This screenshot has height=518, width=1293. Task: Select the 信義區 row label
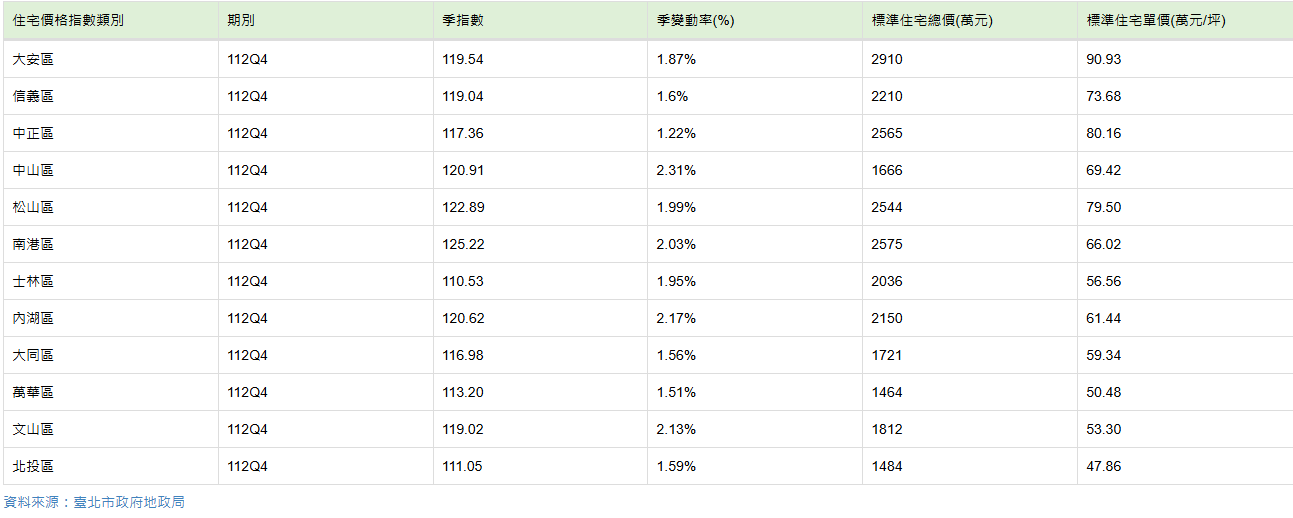pyautogui.click(x=33, y=96)
